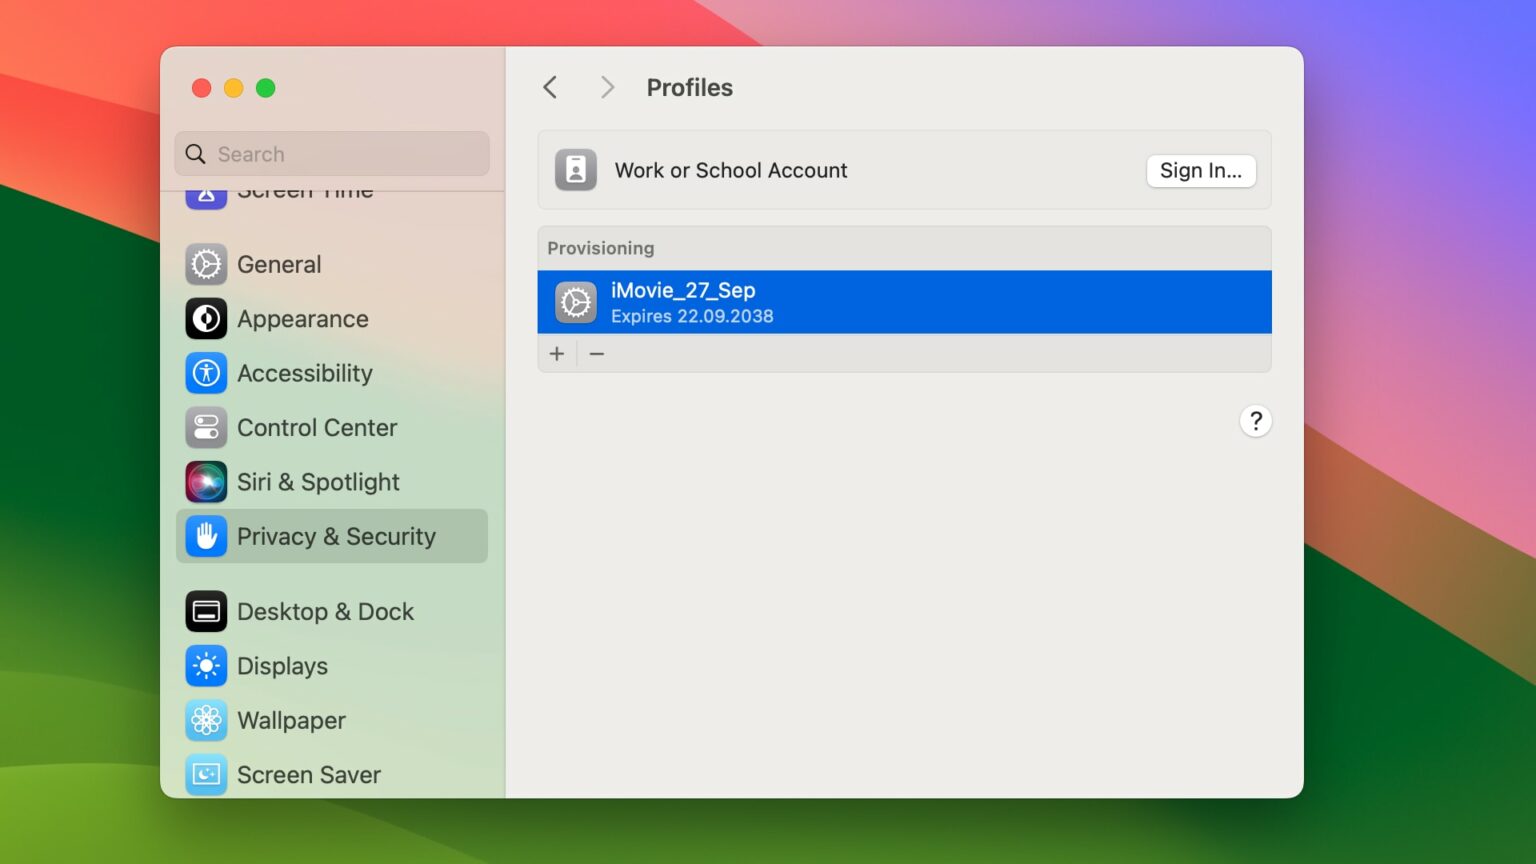
Task: Click the Expires 22.09.2038 text
Action: (x=692, y=316)
